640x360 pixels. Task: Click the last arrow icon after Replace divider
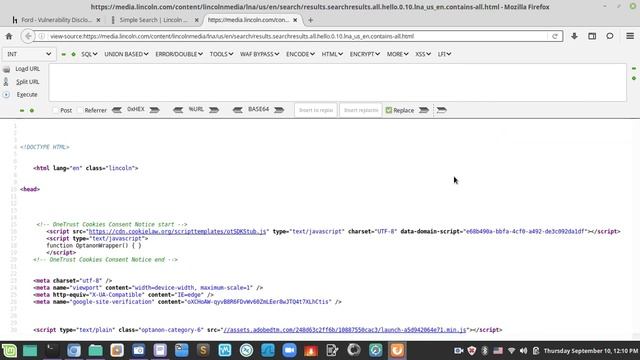point(441,110)
